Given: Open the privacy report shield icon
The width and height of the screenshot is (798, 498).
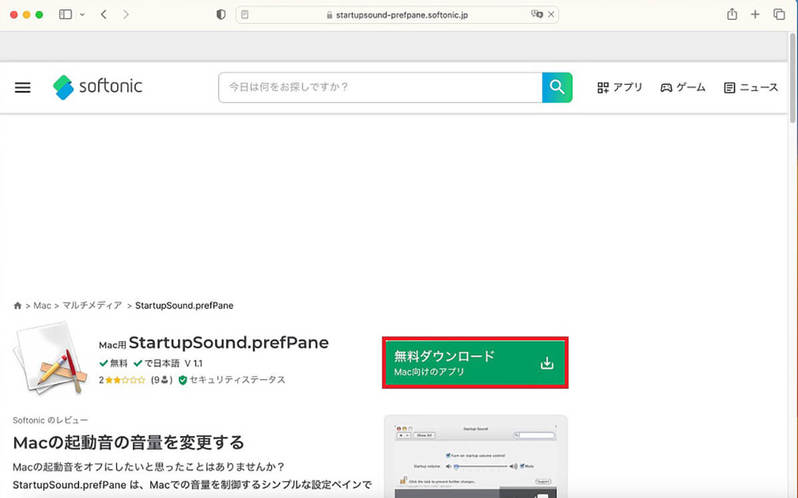Looking at the screenshot, I should (221, 15).
